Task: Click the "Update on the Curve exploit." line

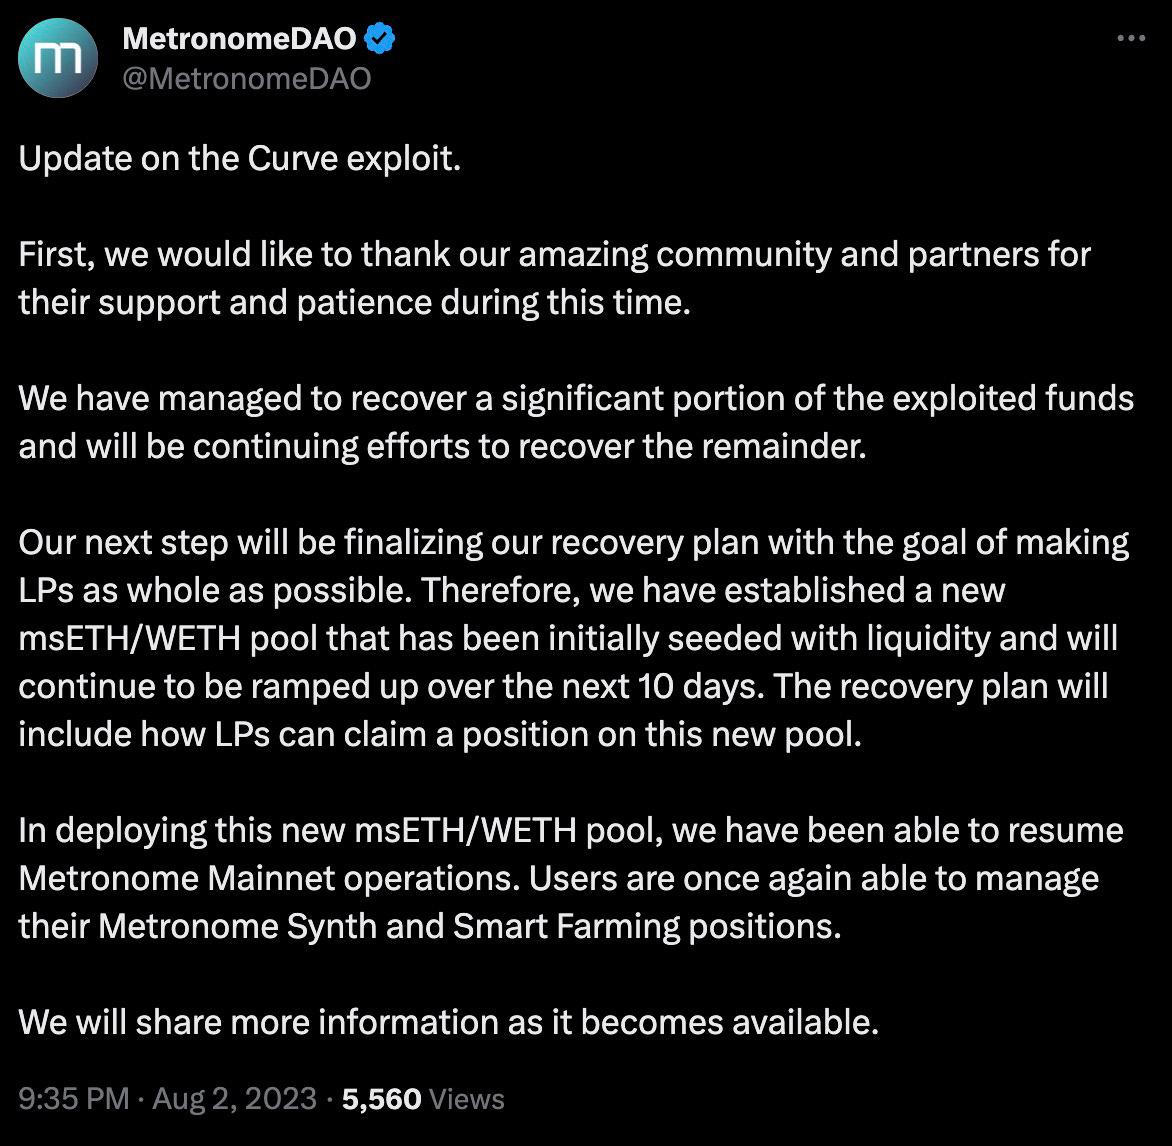Action: click(x=240, y=159)
